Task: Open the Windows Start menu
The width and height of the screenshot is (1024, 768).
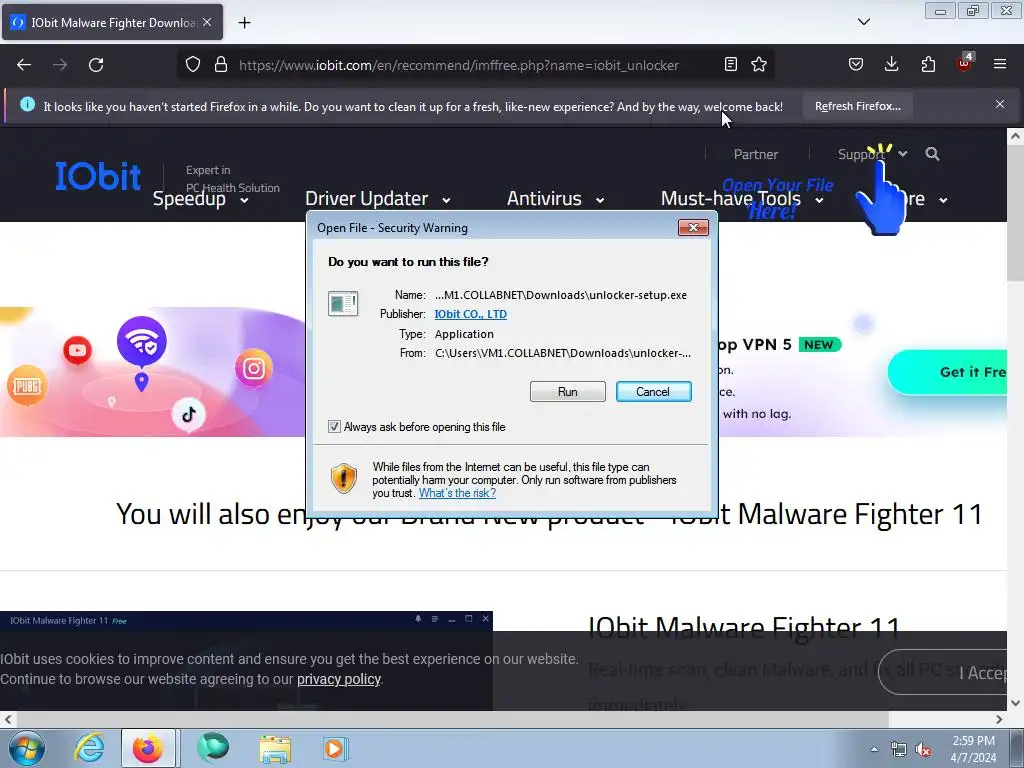Action: click(x=26, y=748)
